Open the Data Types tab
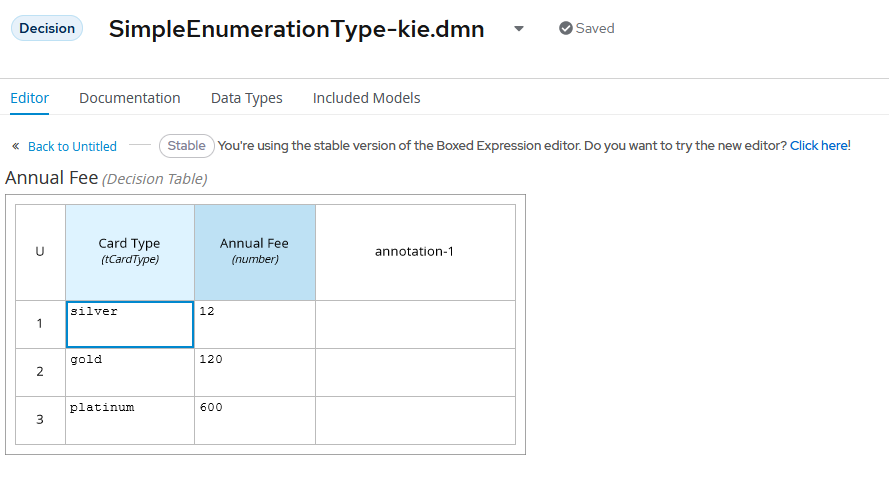Screen dimensions: 889x477 coord(246,98)
